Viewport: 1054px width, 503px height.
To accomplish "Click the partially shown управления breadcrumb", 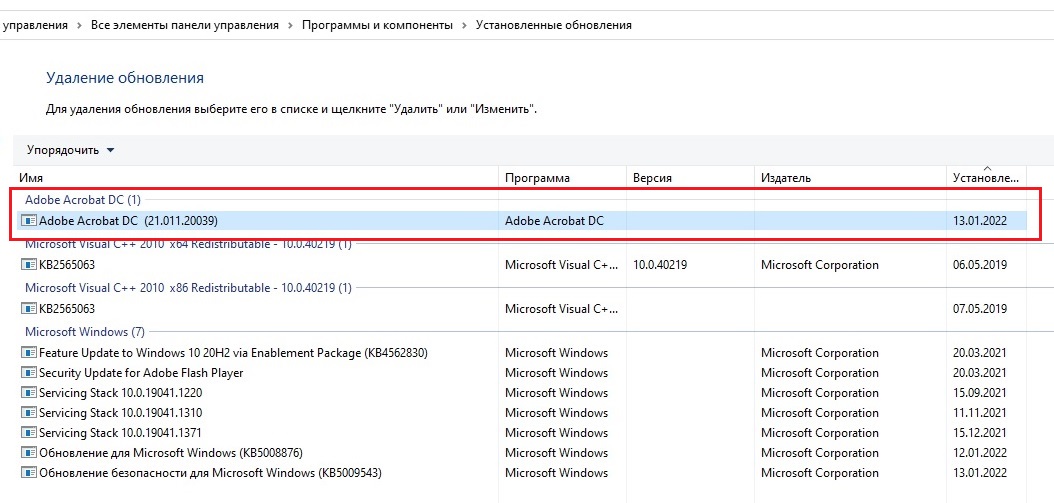I will (34, 26).
